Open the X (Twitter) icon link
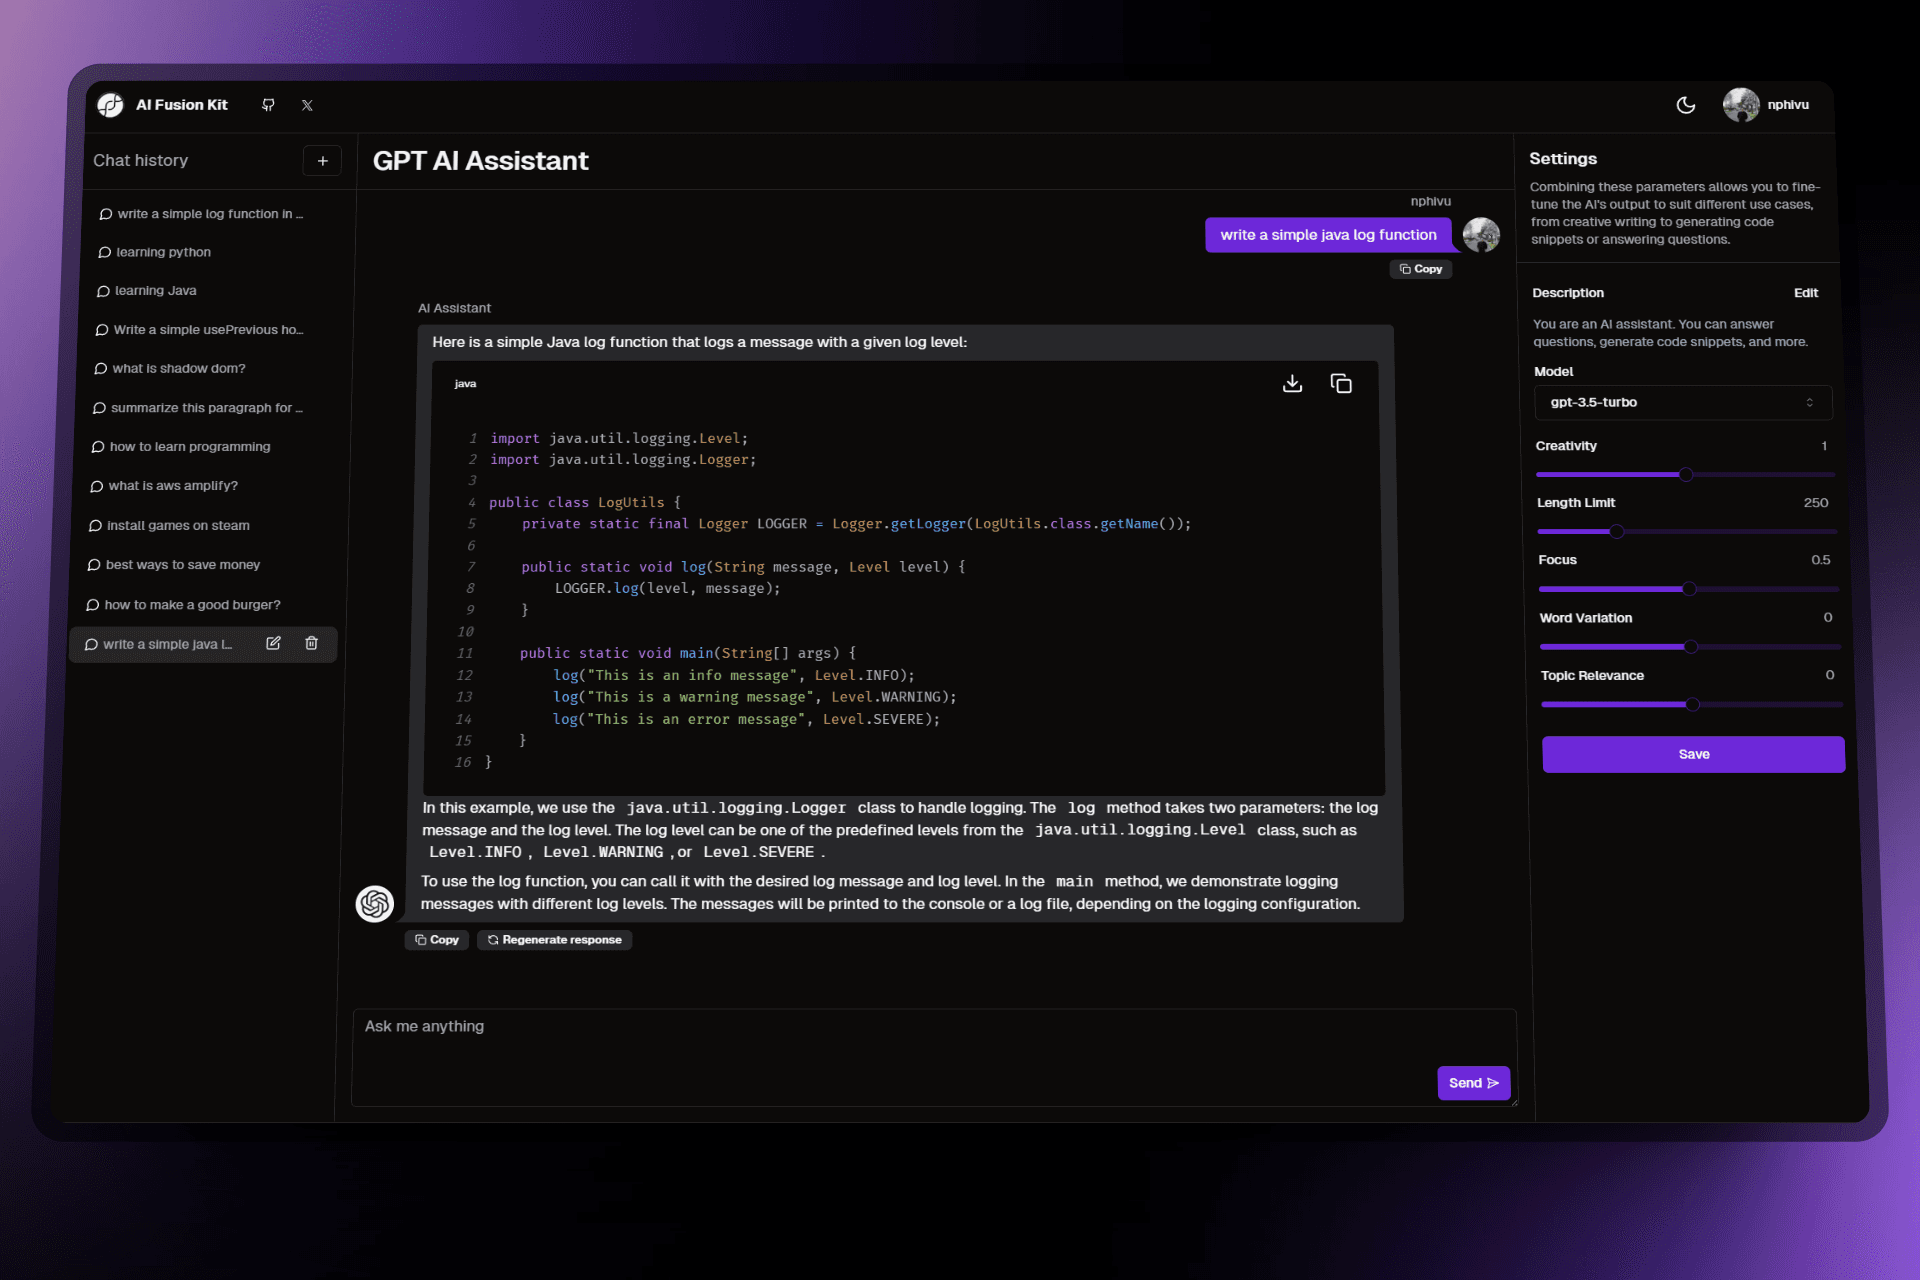Image resolution: width=1920 pixels, height=1280 pixels. pos(307,105)
